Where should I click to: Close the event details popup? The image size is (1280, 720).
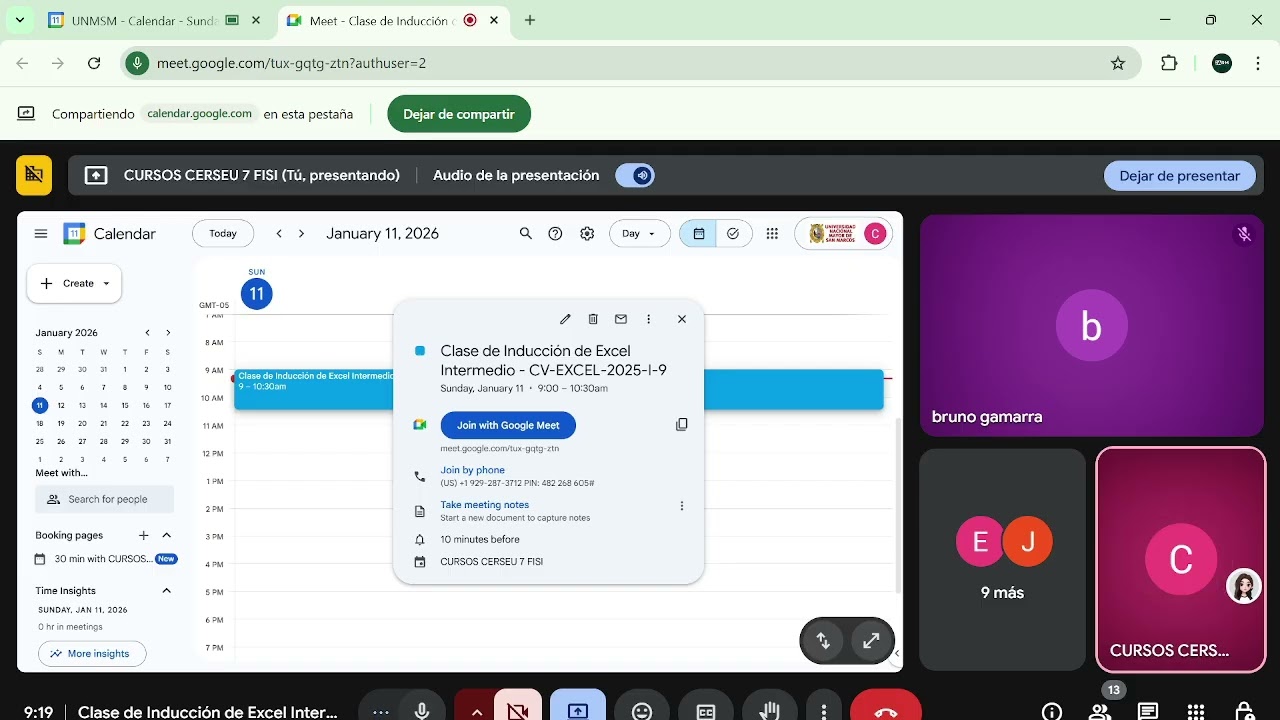click(x=682, y=319)
